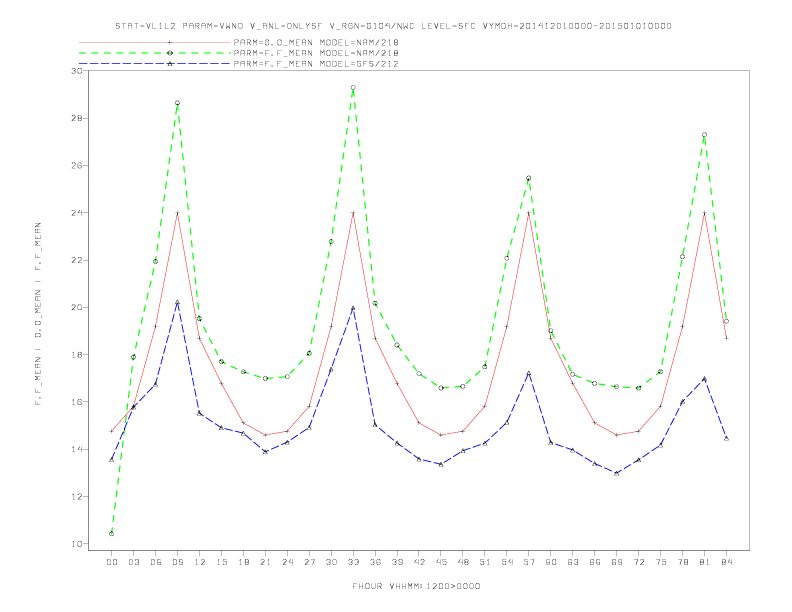Click x-axis tick label 75
The image size is (792, 612).
click(x=660, y=562)
